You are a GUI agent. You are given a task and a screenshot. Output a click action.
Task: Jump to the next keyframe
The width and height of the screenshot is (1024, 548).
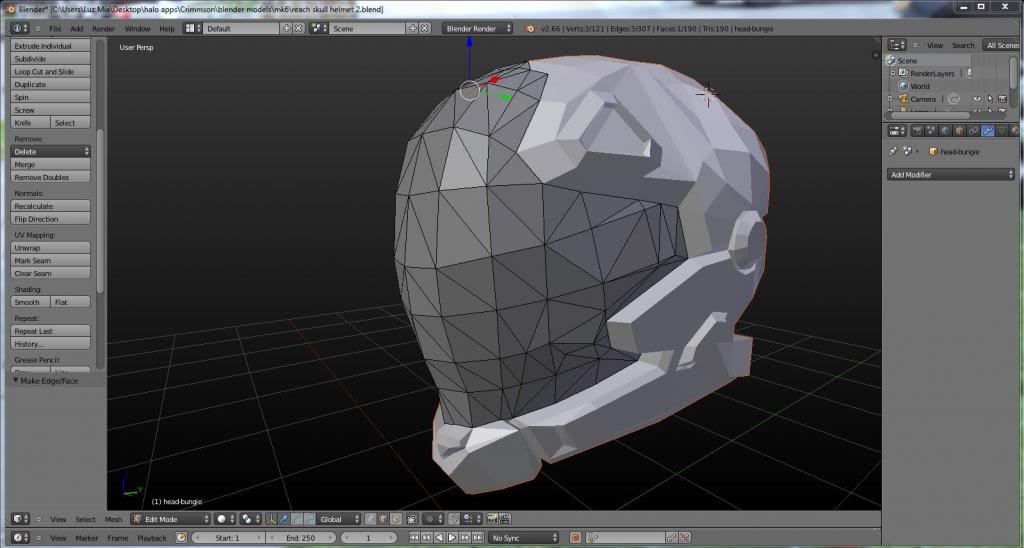point(464,538)
